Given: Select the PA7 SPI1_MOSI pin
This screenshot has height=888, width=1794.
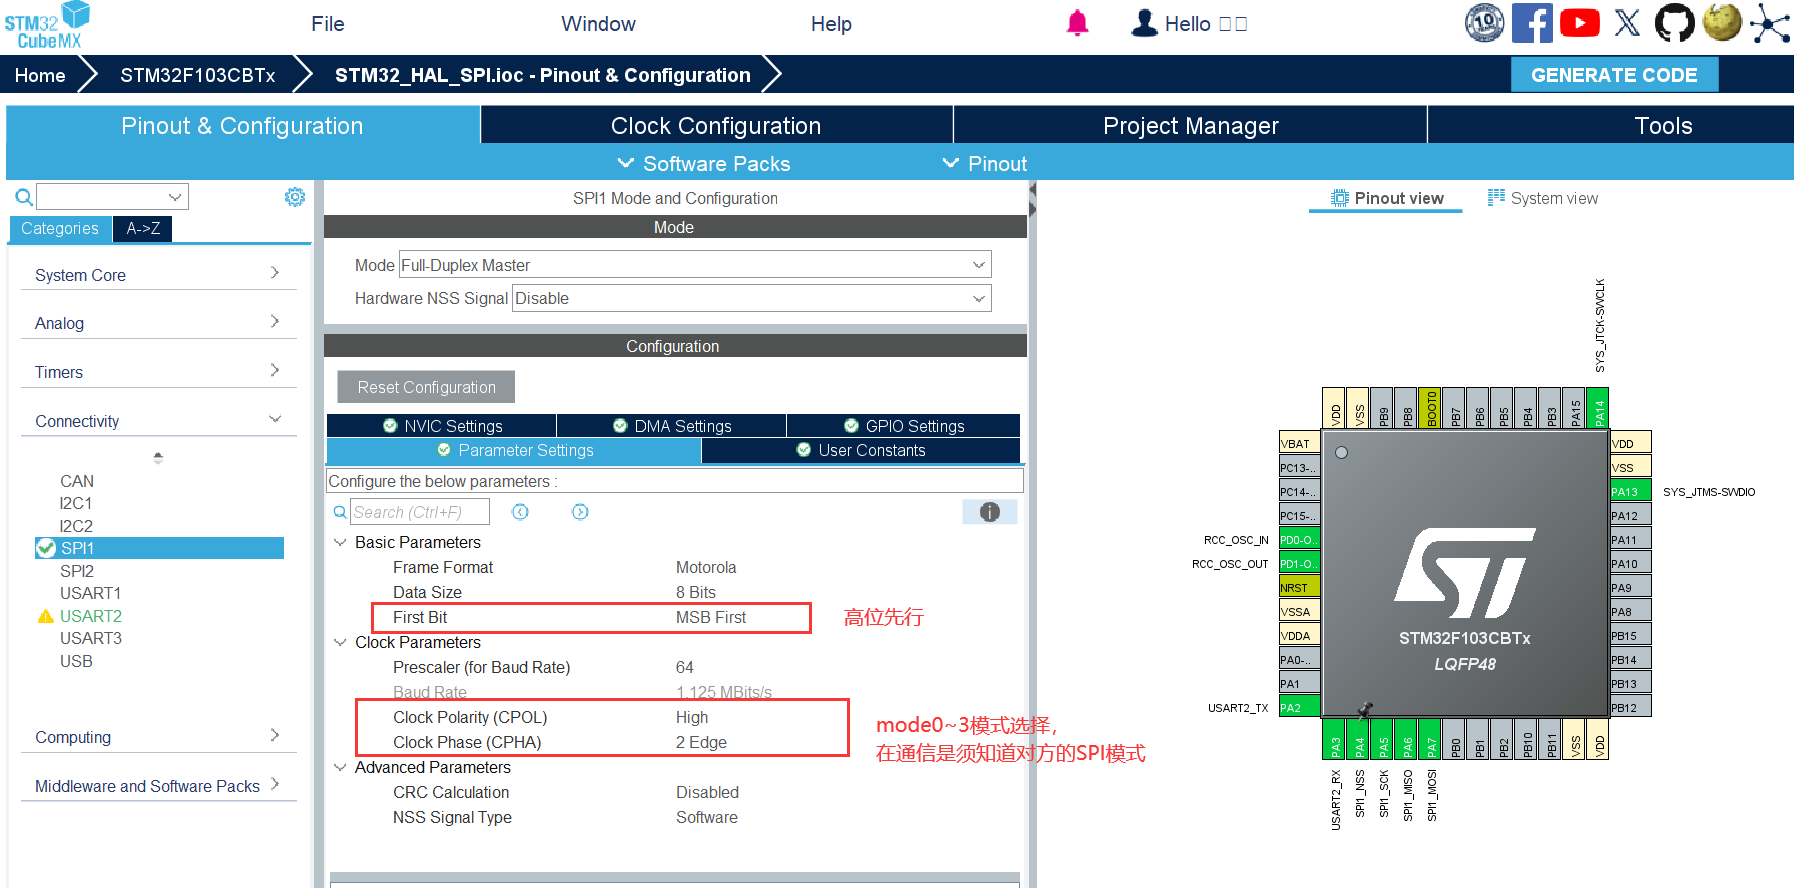Looking at the screenshot, I should point(1430,739).
